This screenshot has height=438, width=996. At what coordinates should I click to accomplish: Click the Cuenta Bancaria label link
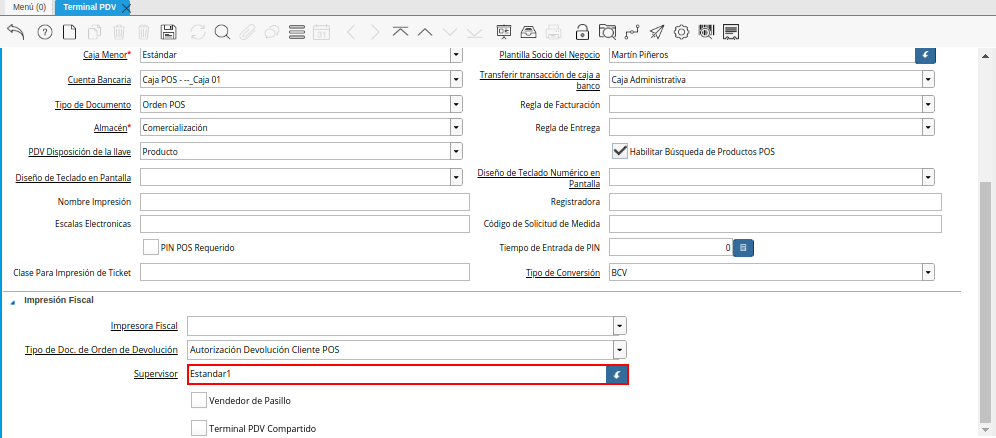click(99, 80)
